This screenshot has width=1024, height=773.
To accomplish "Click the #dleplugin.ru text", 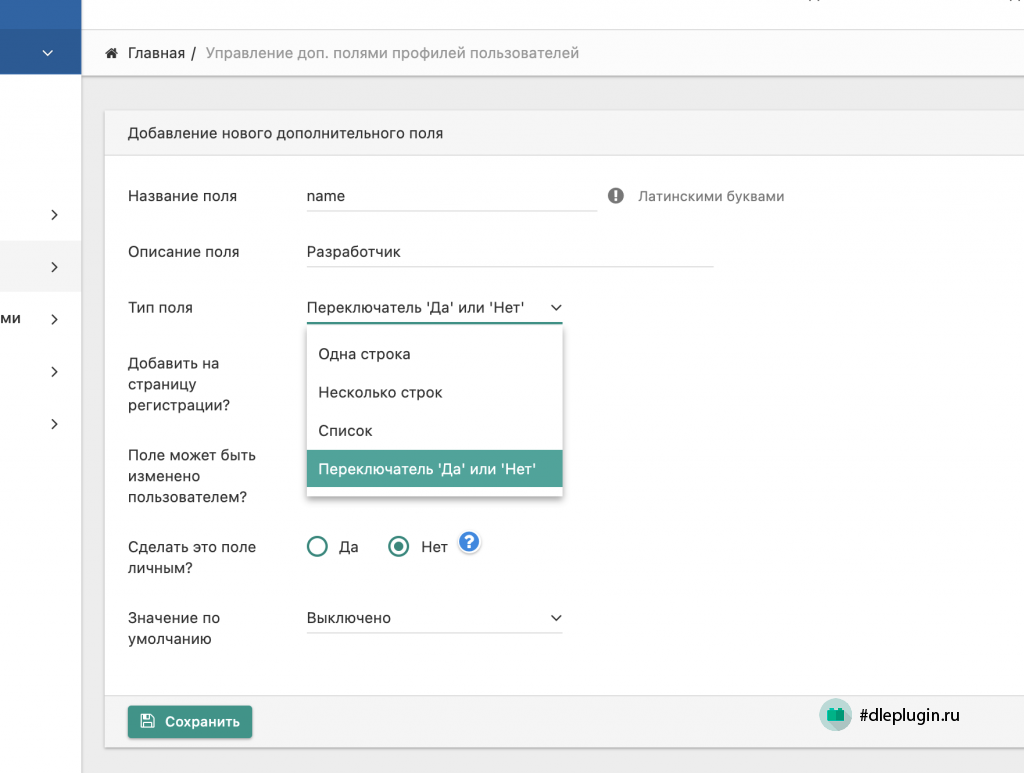I will 910,716.
